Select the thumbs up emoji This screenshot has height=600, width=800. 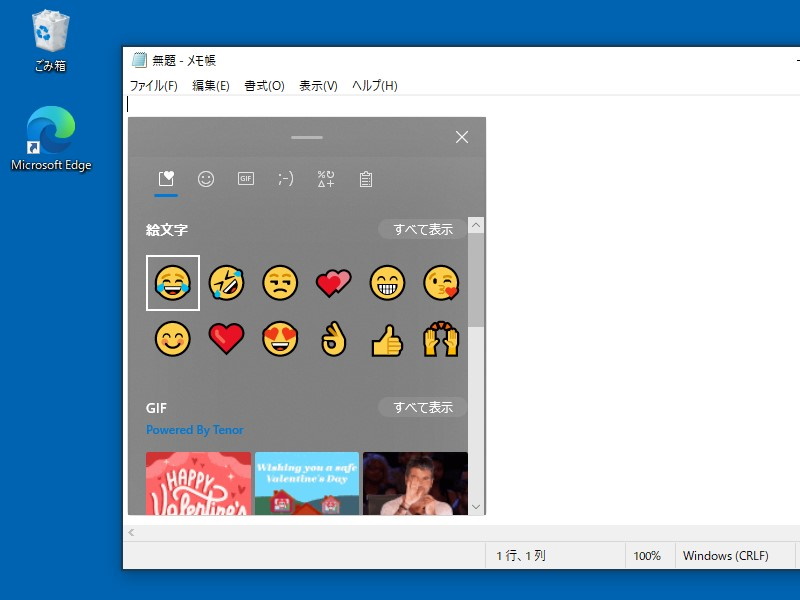pyautogui.click(x=387, y=339)
